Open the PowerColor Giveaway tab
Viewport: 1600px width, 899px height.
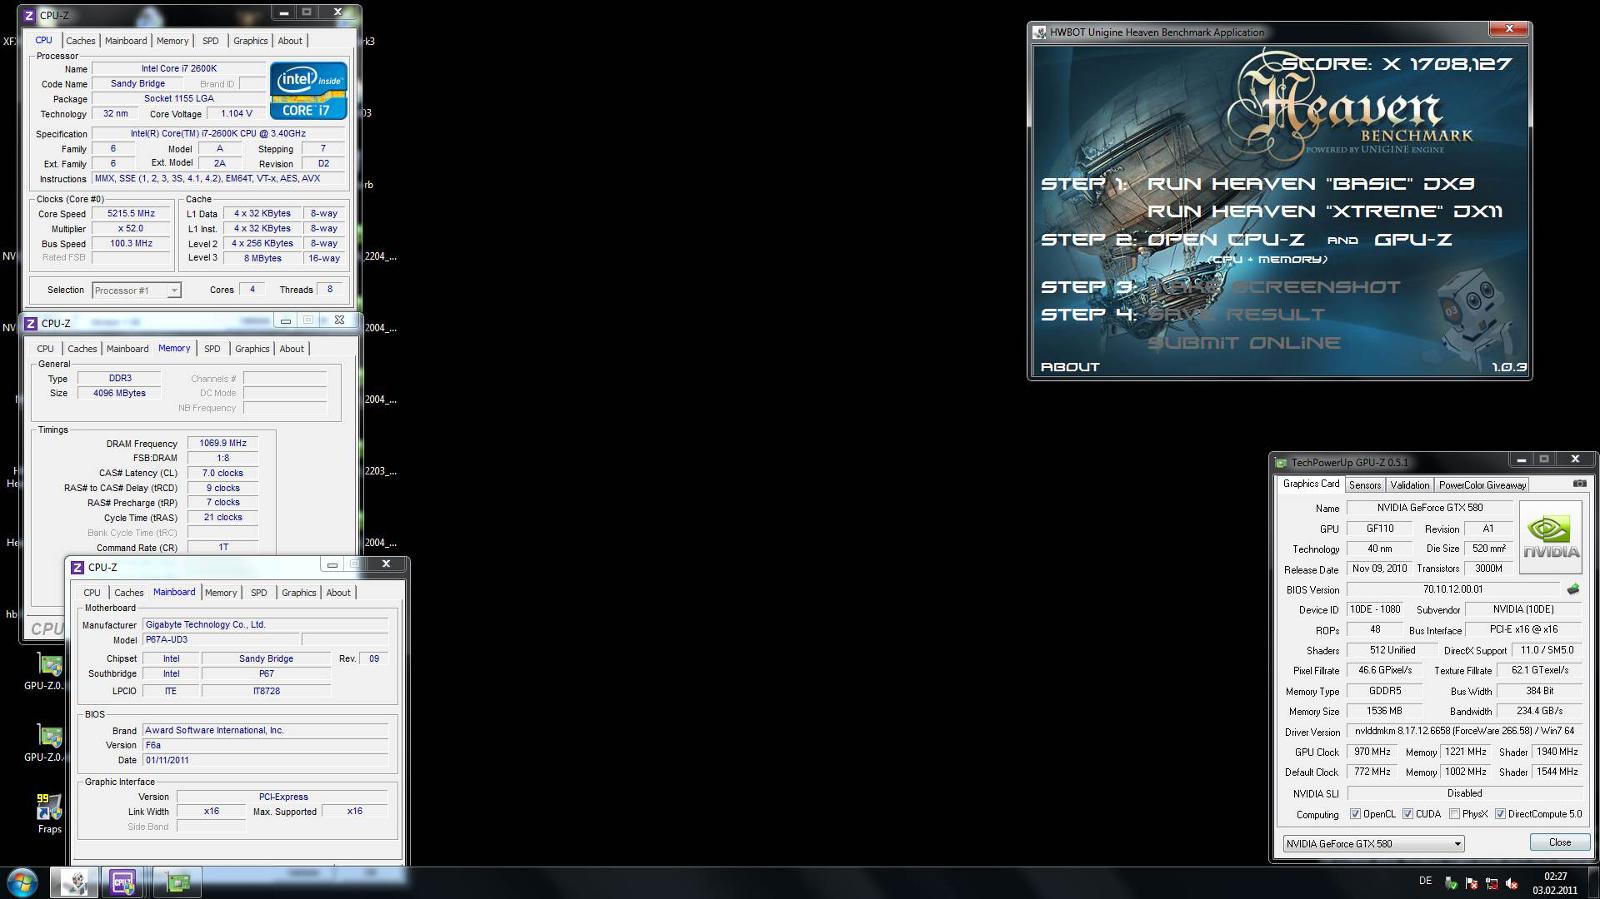point(1482,485)
